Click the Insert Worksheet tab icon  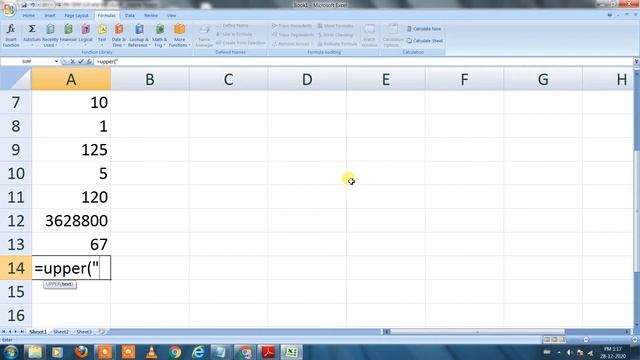coord(102,332)
